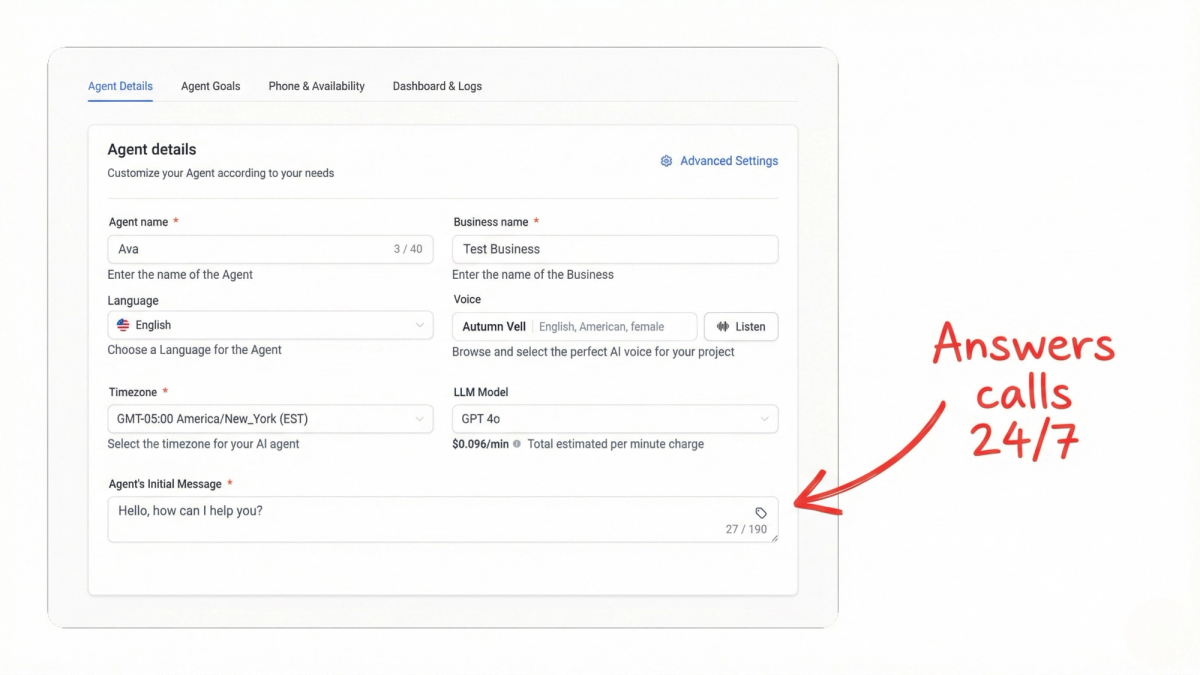Click the 'Enter the name of the Agent' hint
The height and width of the screenshot is (675, 1200).
(180, 275)
